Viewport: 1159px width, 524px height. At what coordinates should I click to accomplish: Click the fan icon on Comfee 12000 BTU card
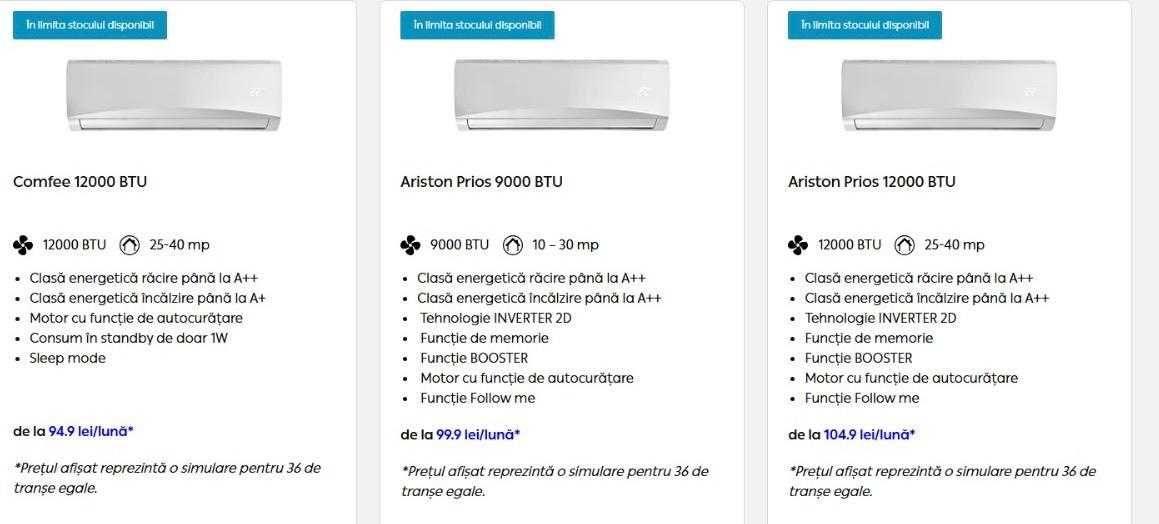23,245
